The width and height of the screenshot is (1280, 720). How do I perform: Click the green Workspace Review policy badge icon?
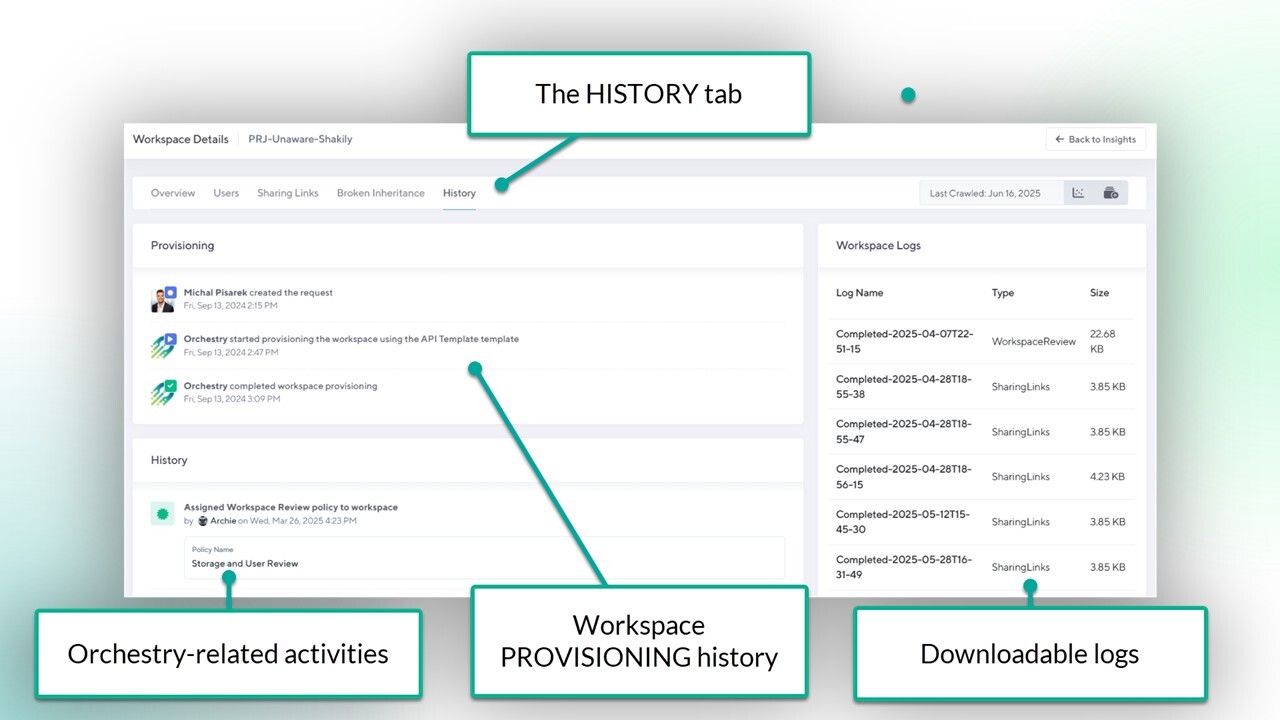163,514
